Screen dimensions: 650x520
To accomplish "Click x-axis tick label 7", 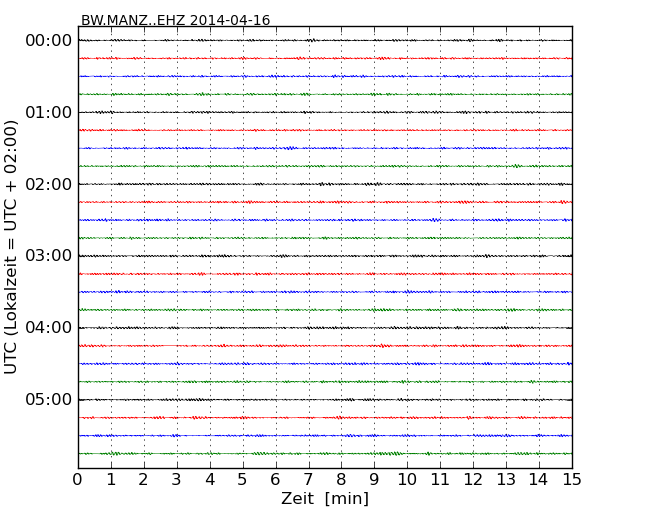I will click(308, 479).
